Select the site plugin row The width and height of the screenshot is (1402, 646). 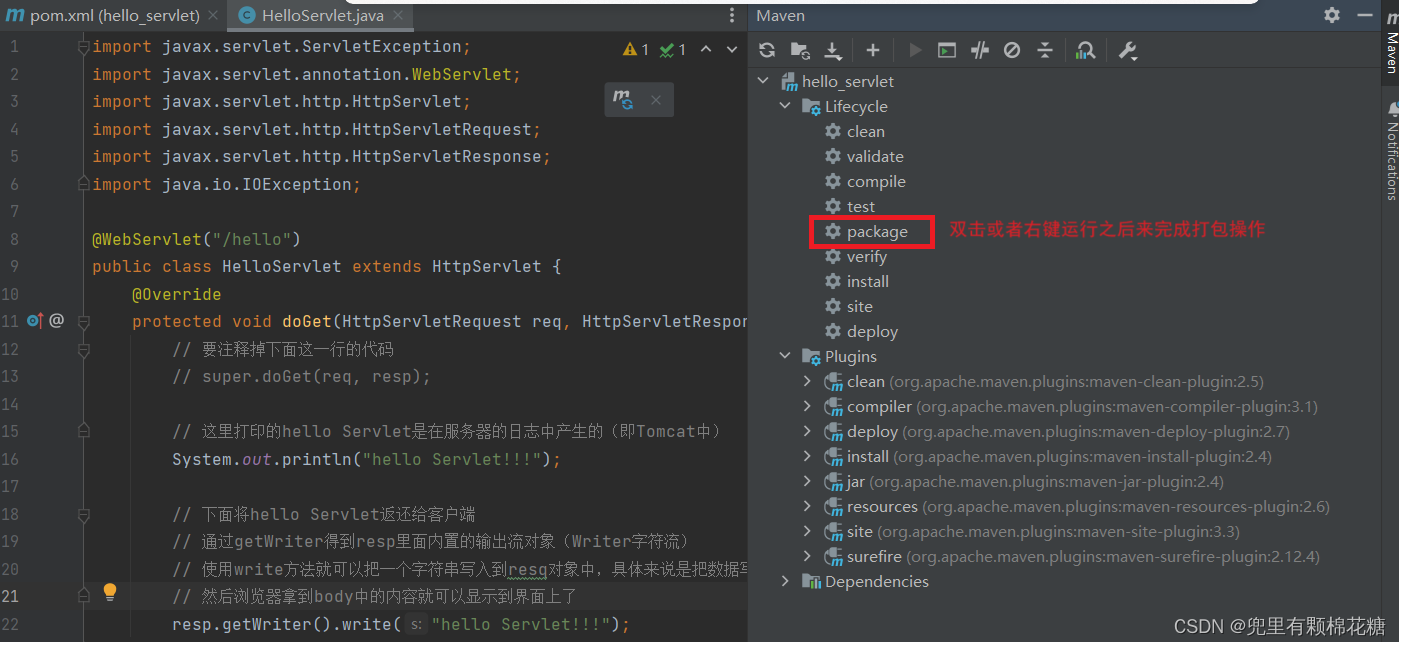point(1066,531)
